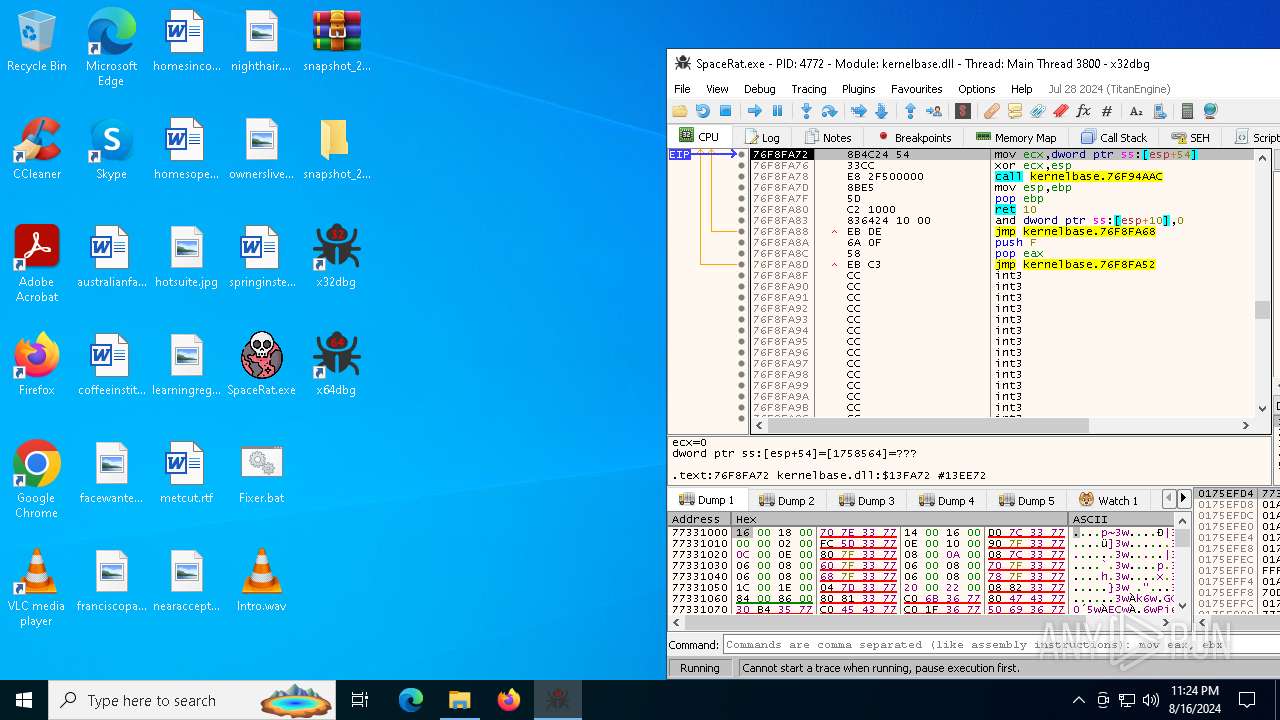Toggle breakpoint bullet at address 76F8FA94
Image resolution: width=1280 pixels, height=720 pixels.
tap(741, 331)
